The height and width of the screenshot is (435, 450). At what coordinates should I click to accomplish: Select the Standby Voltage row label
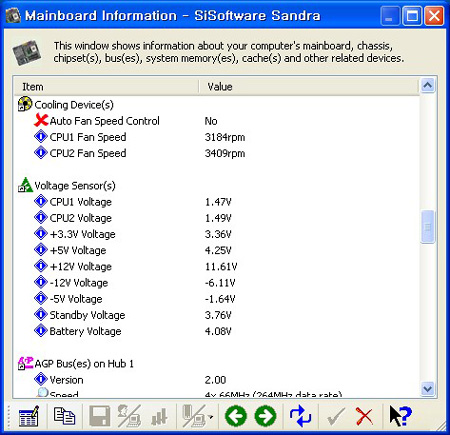(x=87, y=315)
